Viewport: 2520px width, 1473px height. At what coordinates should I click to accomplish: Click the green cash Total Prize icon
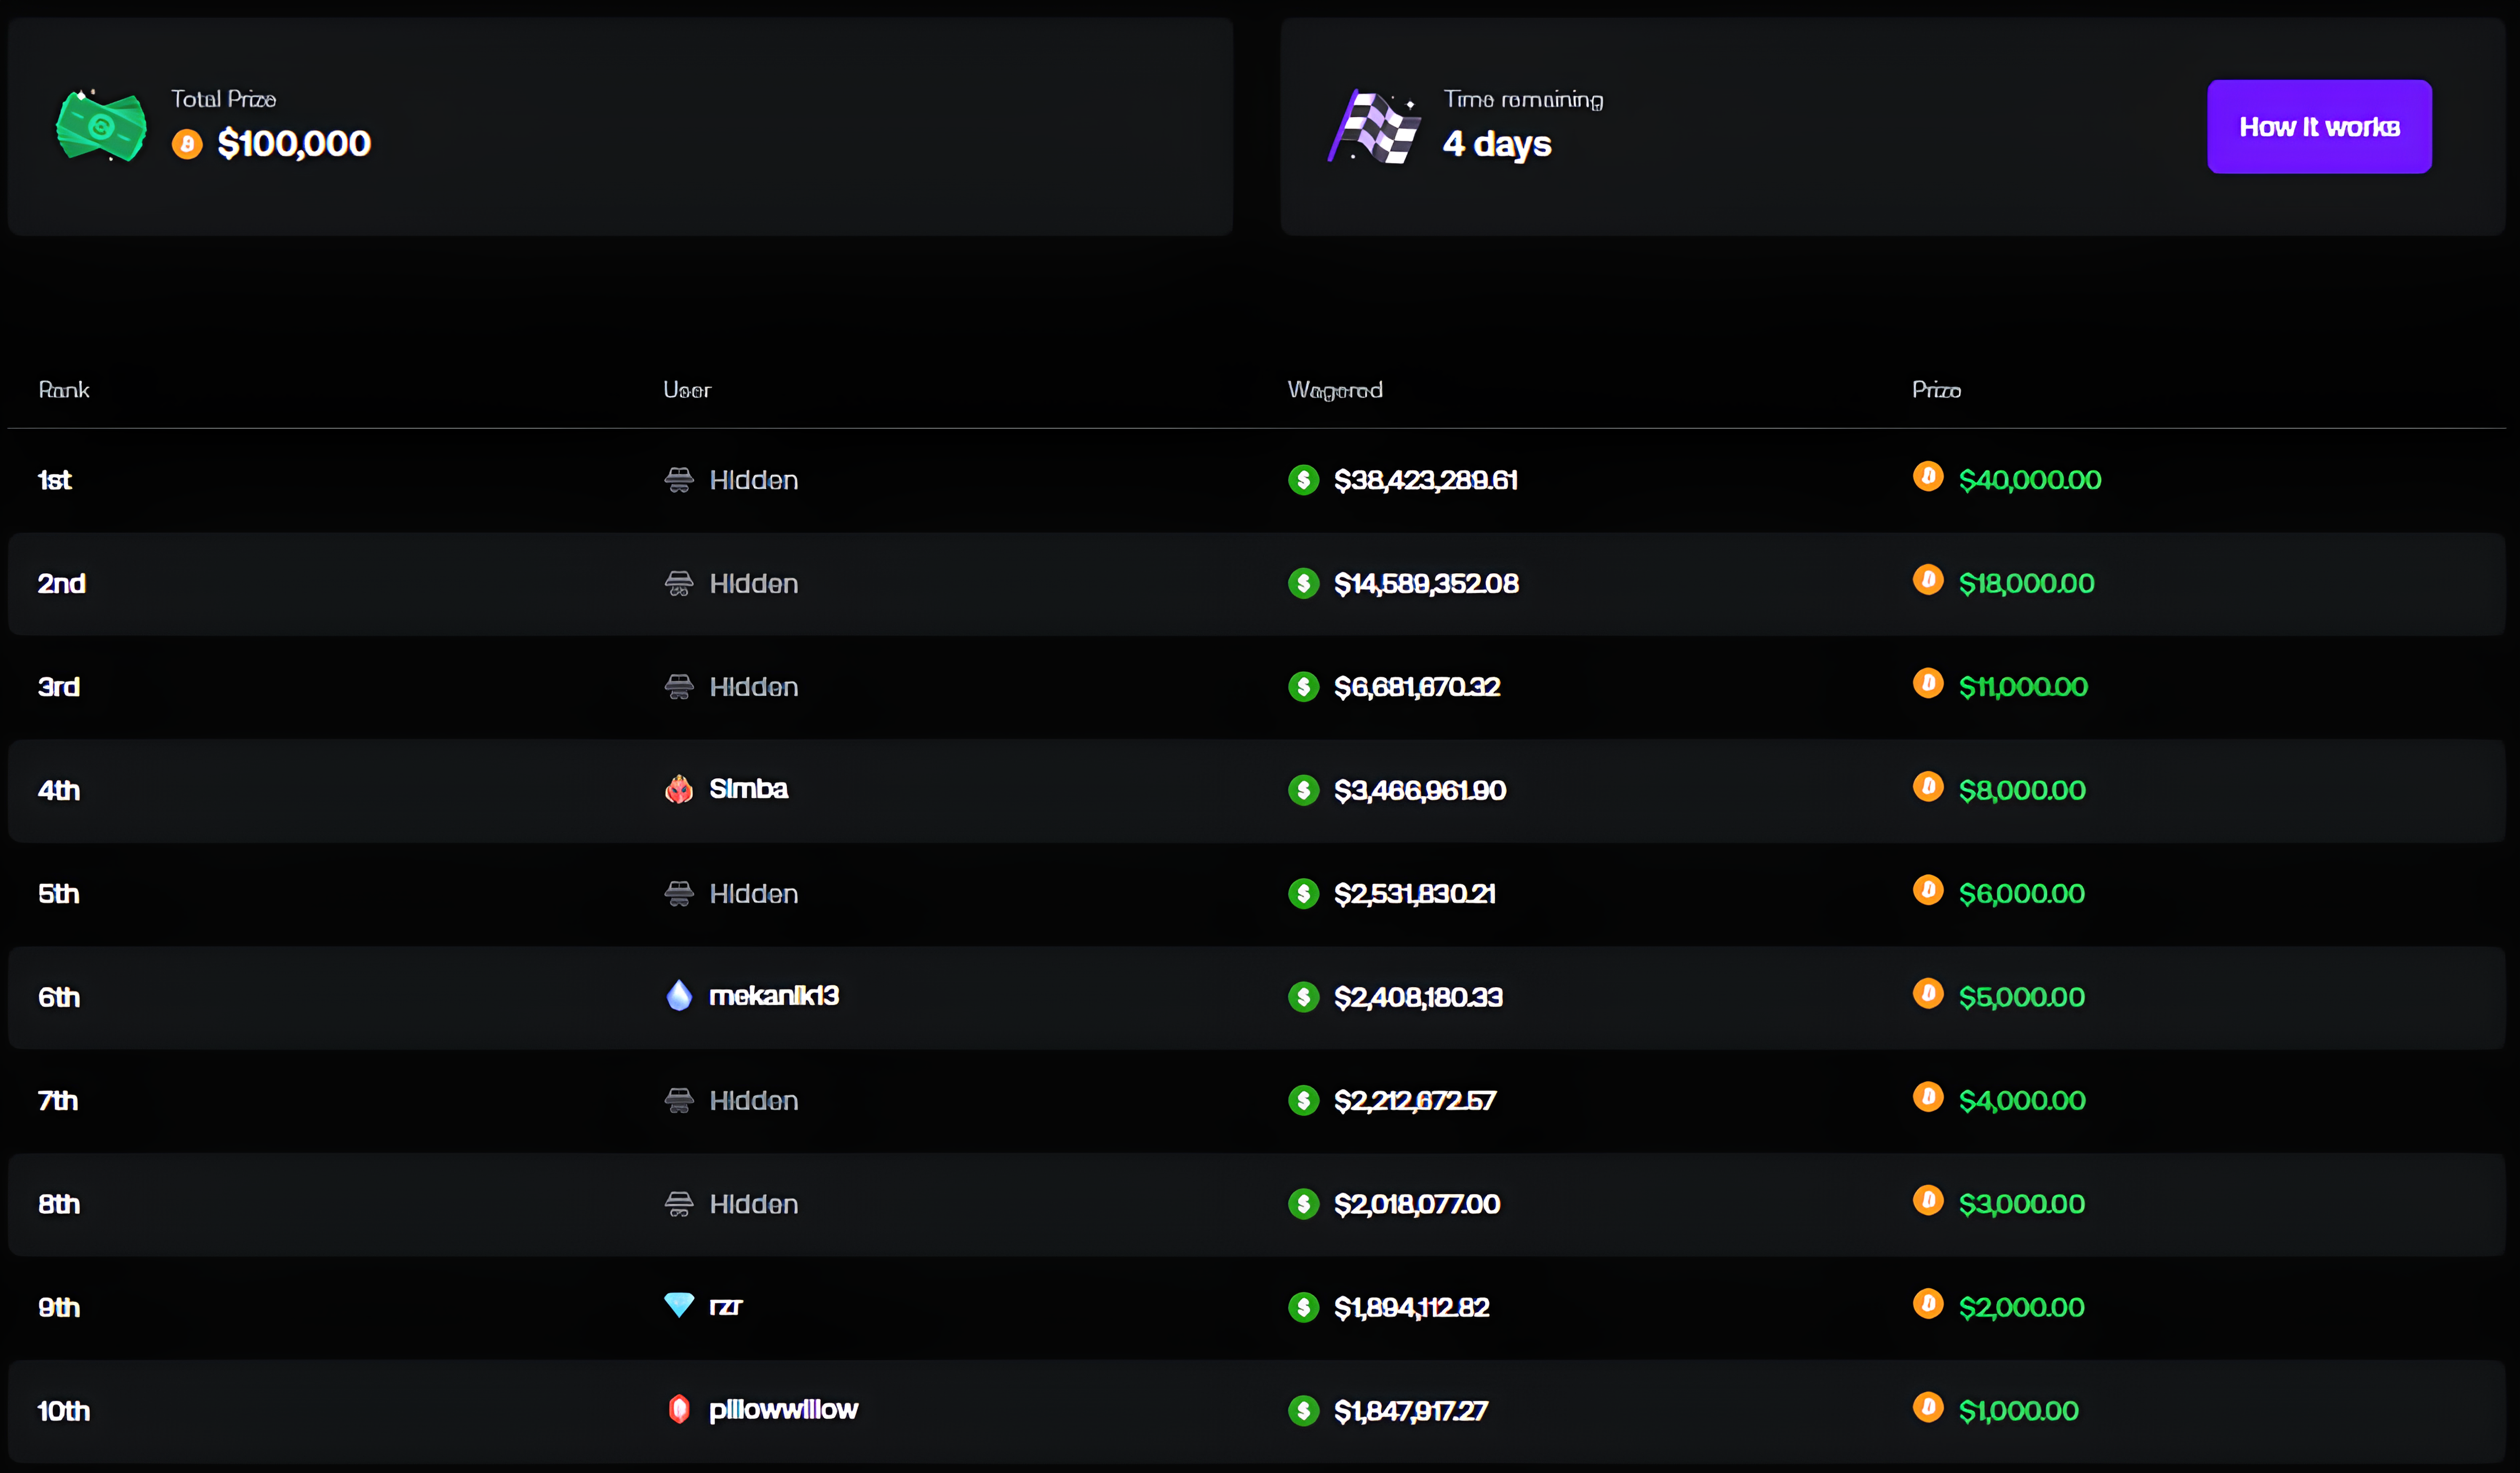click(x=101, y=126)
